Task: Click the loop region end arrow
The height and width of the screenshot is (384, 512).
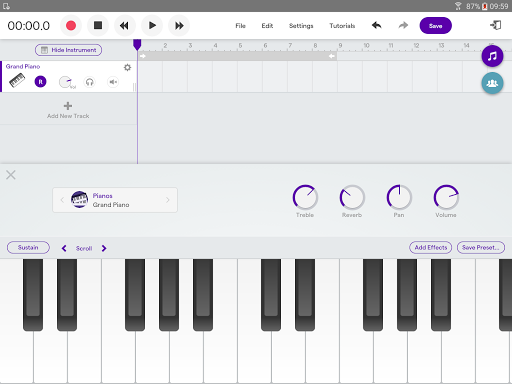Action: pos(332,56)
